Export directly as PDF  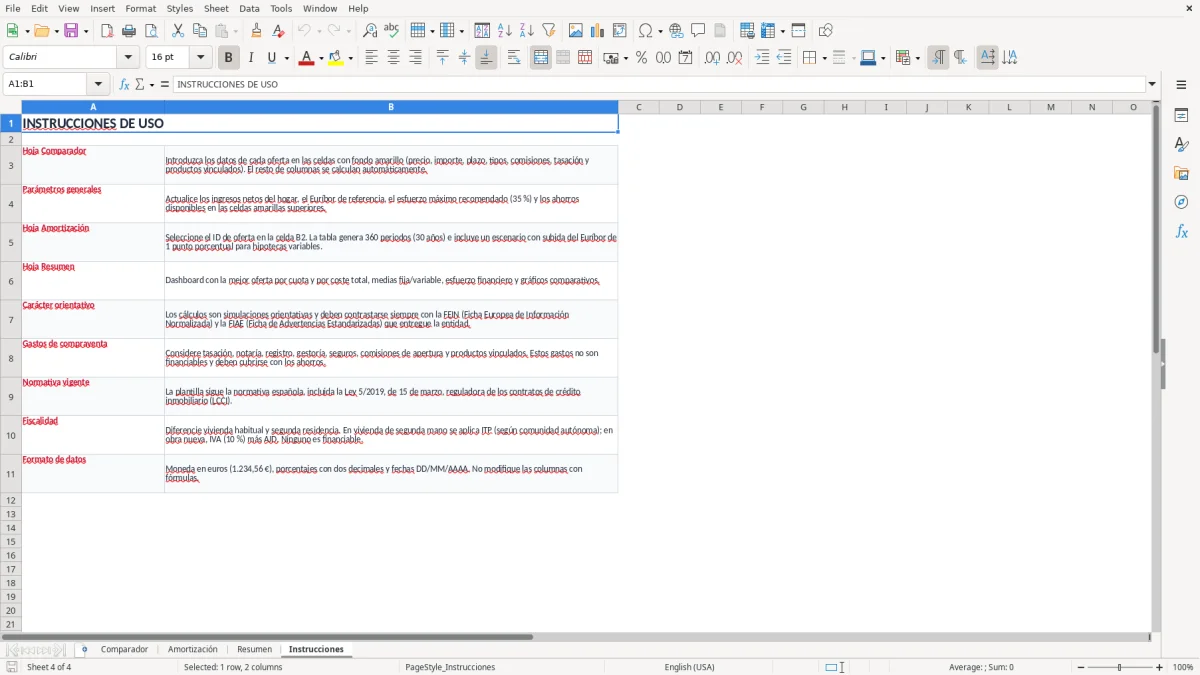point(107,31)
